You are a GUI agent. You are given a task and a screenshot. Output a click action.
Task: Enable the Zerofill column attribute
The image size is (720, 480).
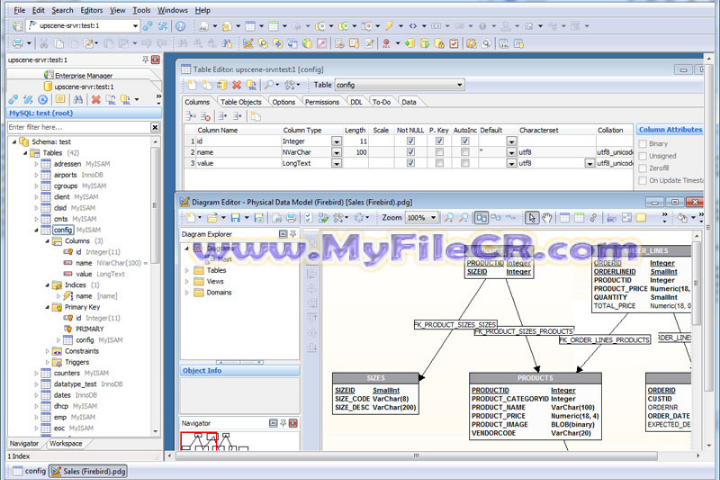[643, 169]
